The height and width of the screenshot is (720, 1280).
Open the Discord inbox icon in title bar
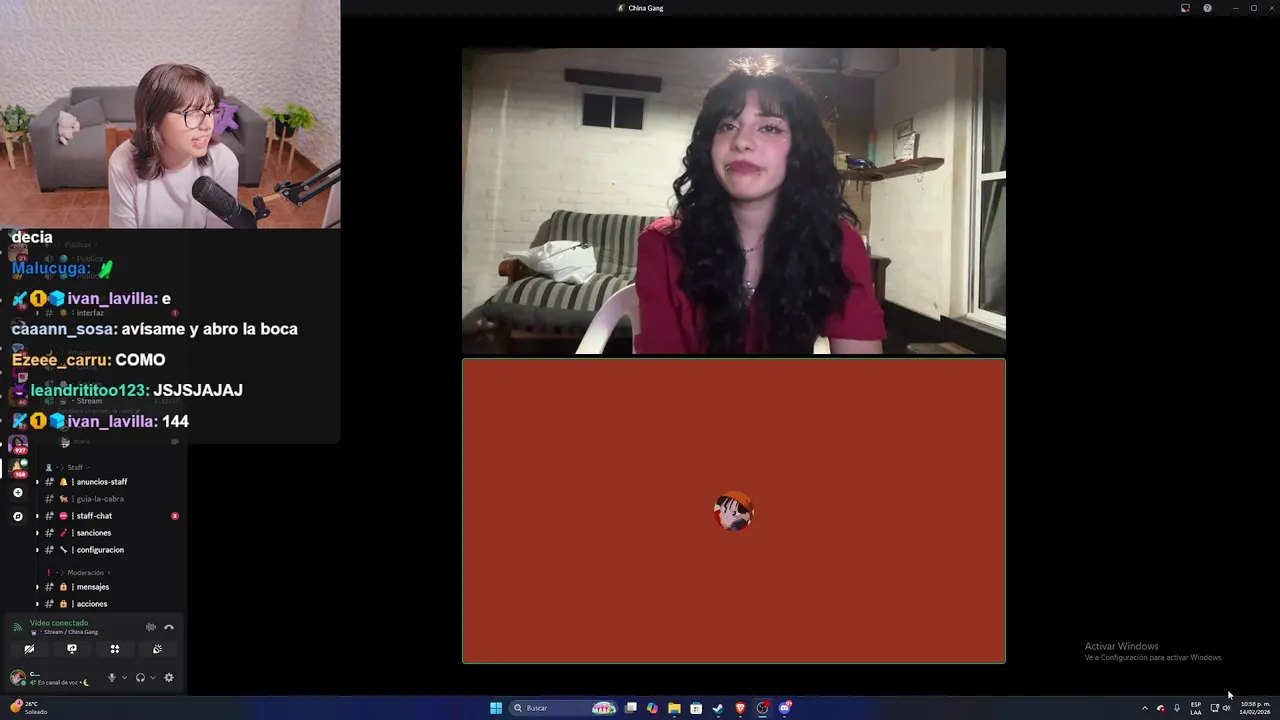1185,8
